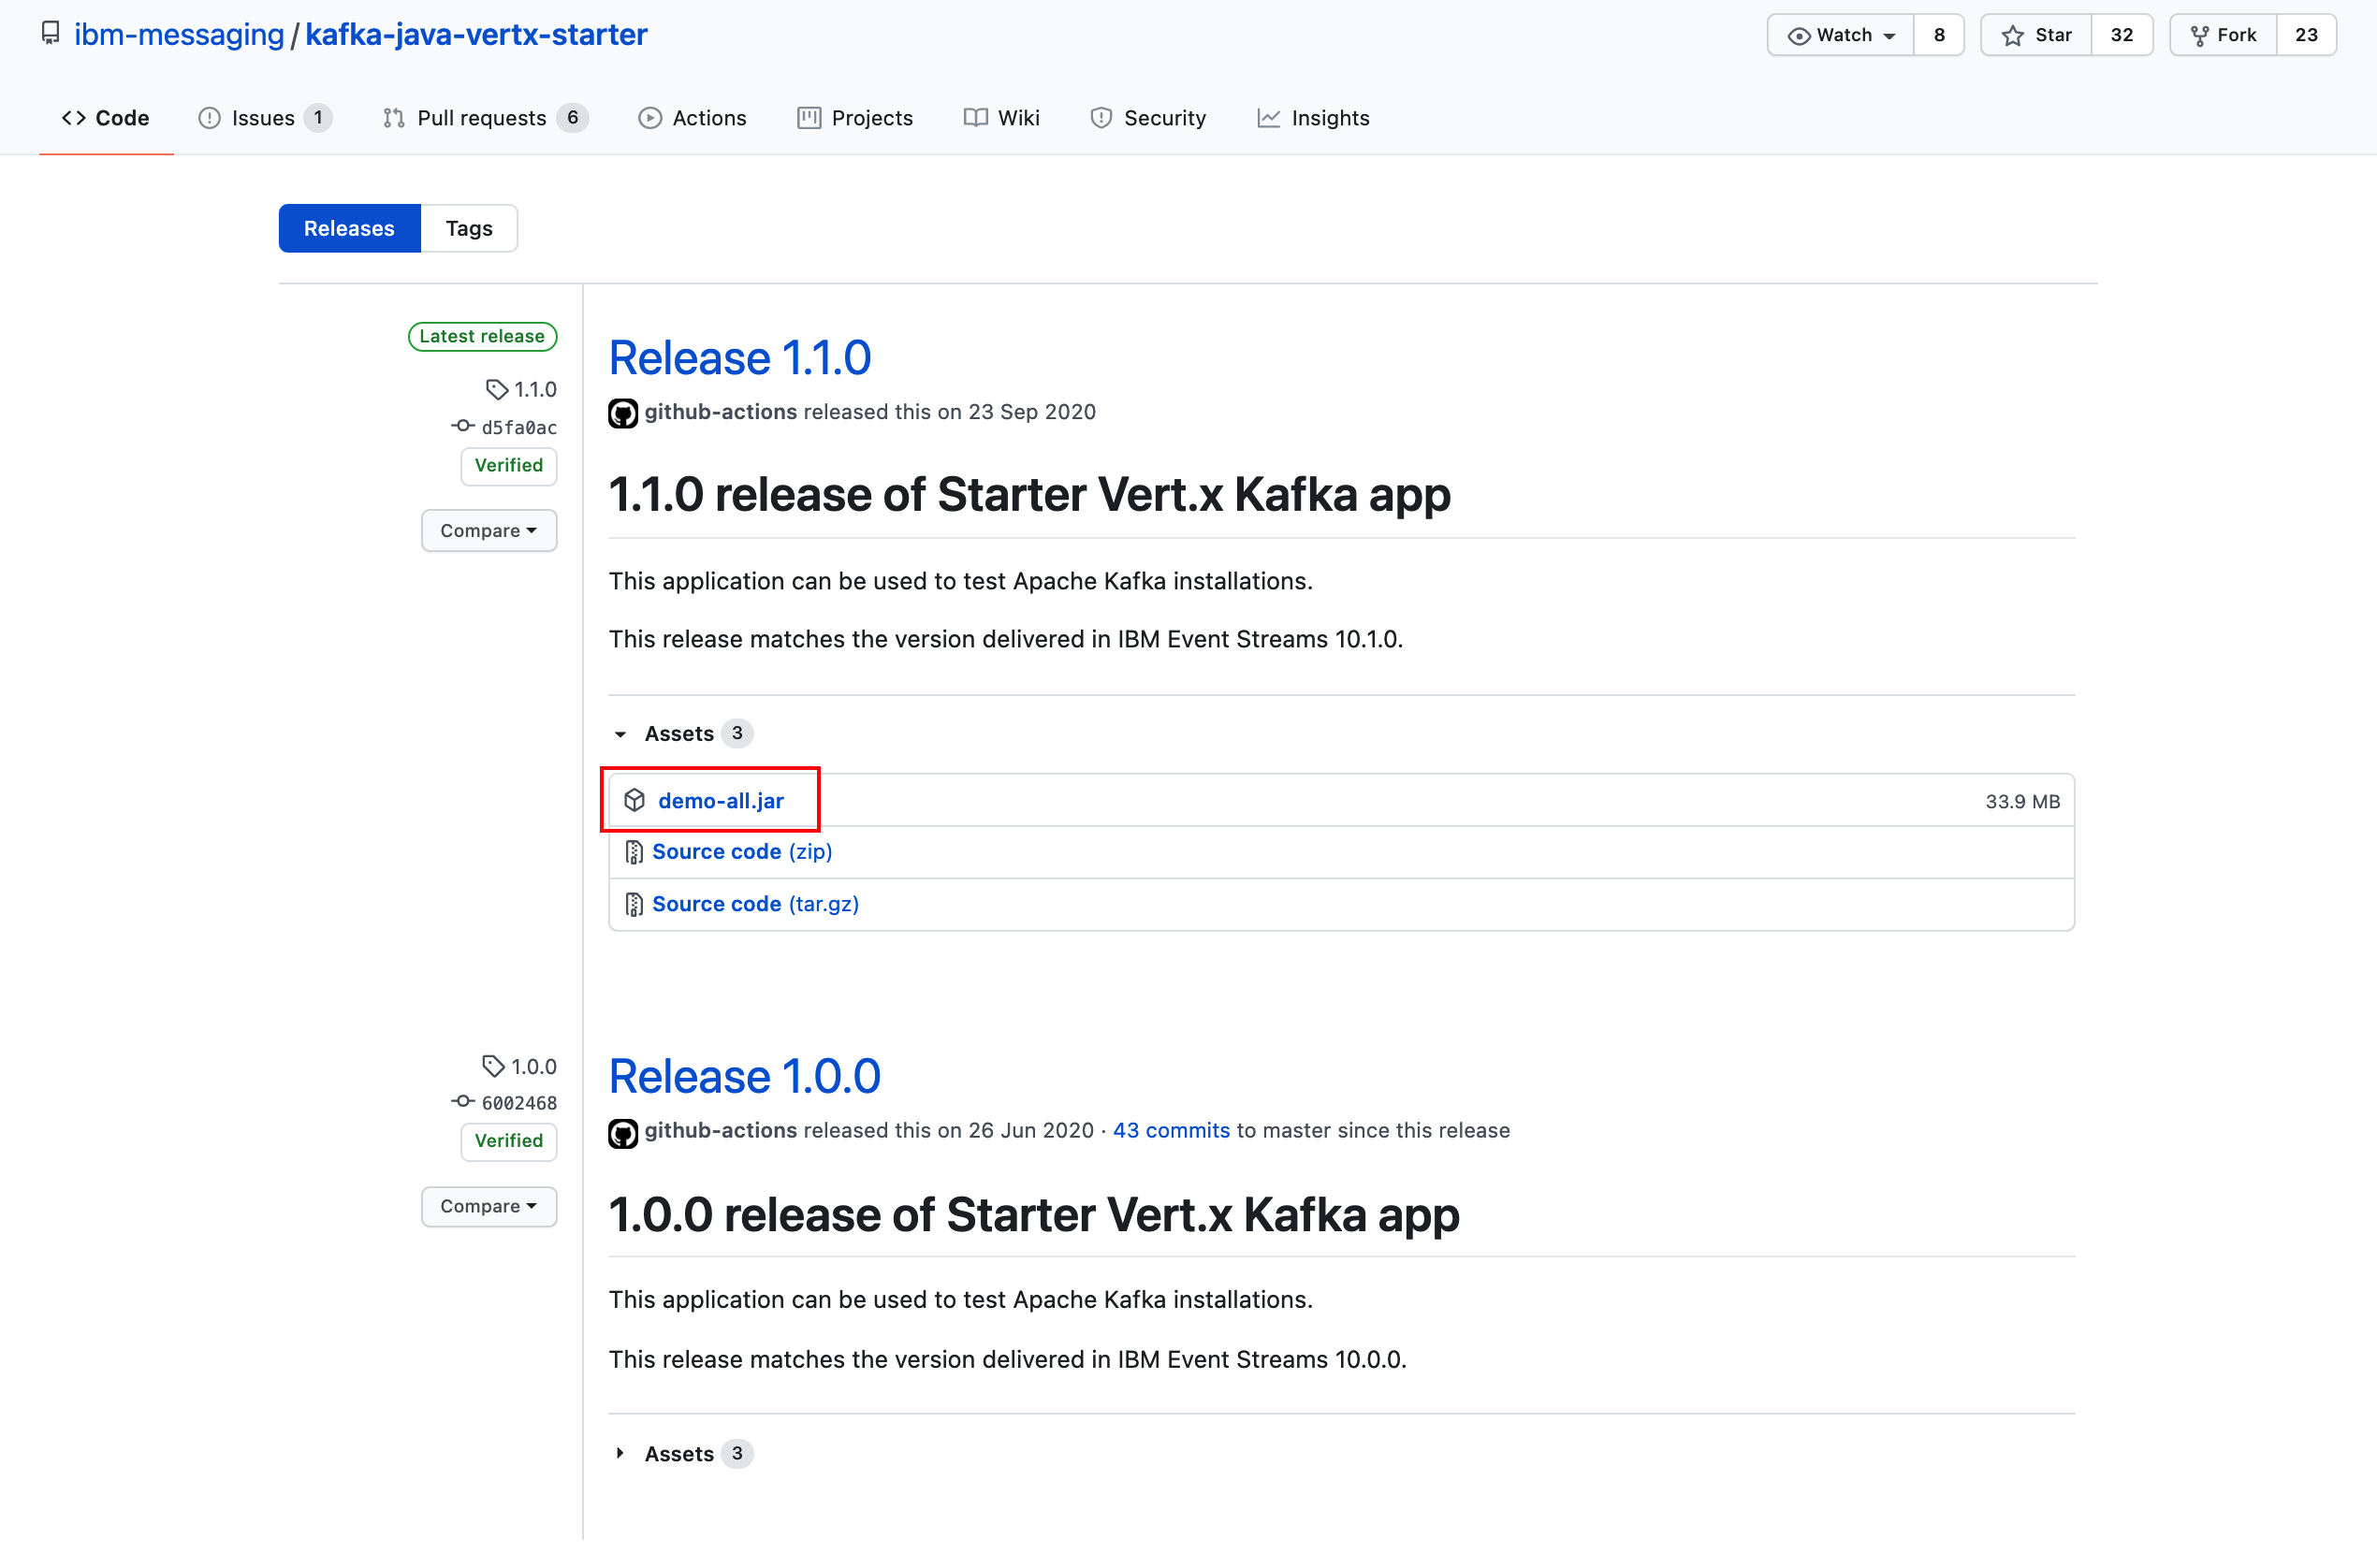Open commit 6002468
Screen dimensions: 2377x1568
pos(519,1103)
